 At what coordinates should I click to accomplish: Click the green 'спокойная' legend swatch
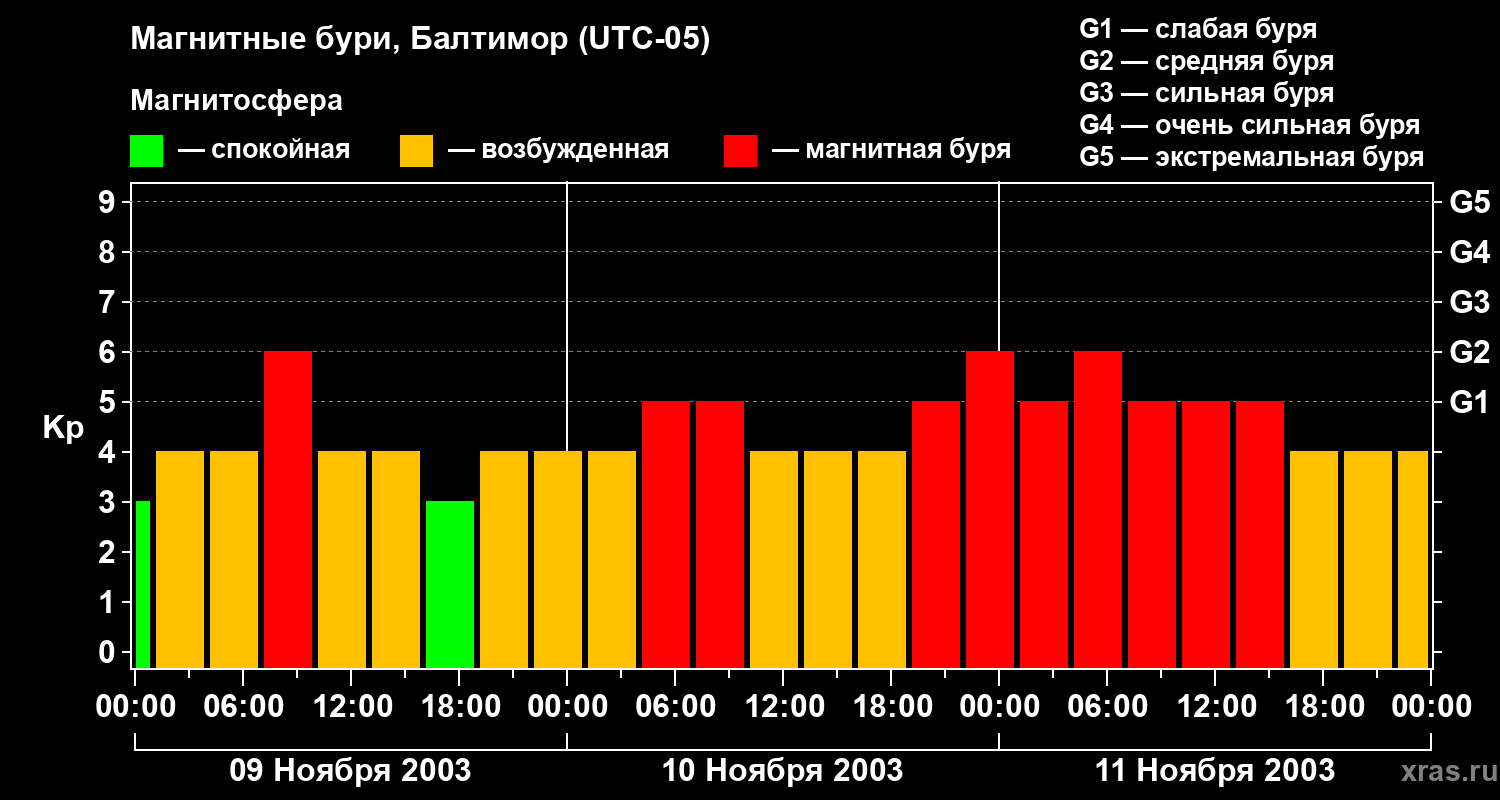click(x=146, y=151)
